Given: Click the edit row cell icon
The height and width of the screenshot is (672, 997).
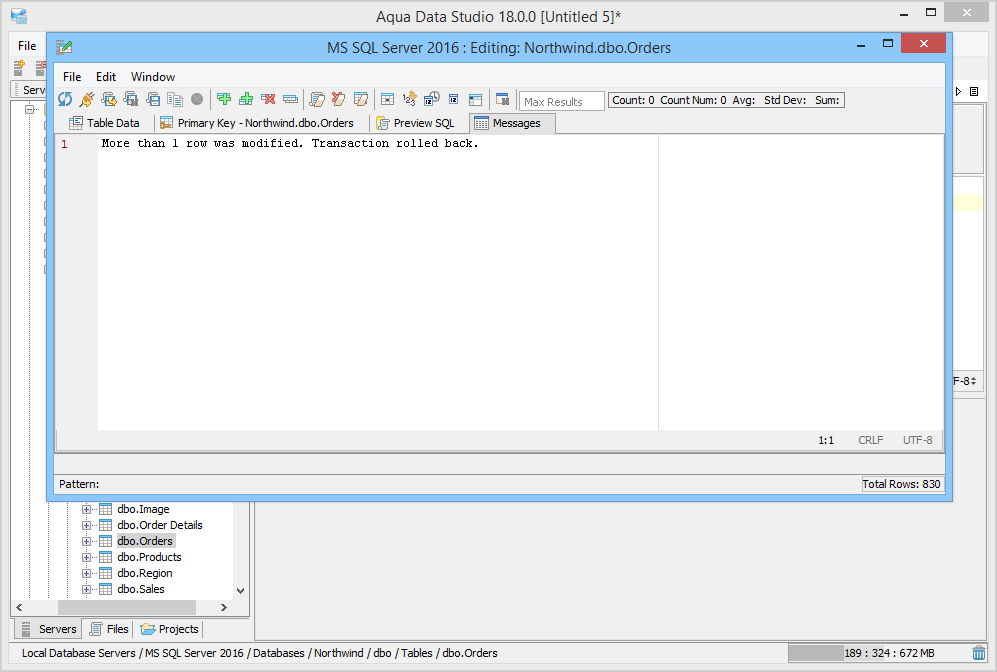Looking at the screenshot, I should click(x=291, y=99).
